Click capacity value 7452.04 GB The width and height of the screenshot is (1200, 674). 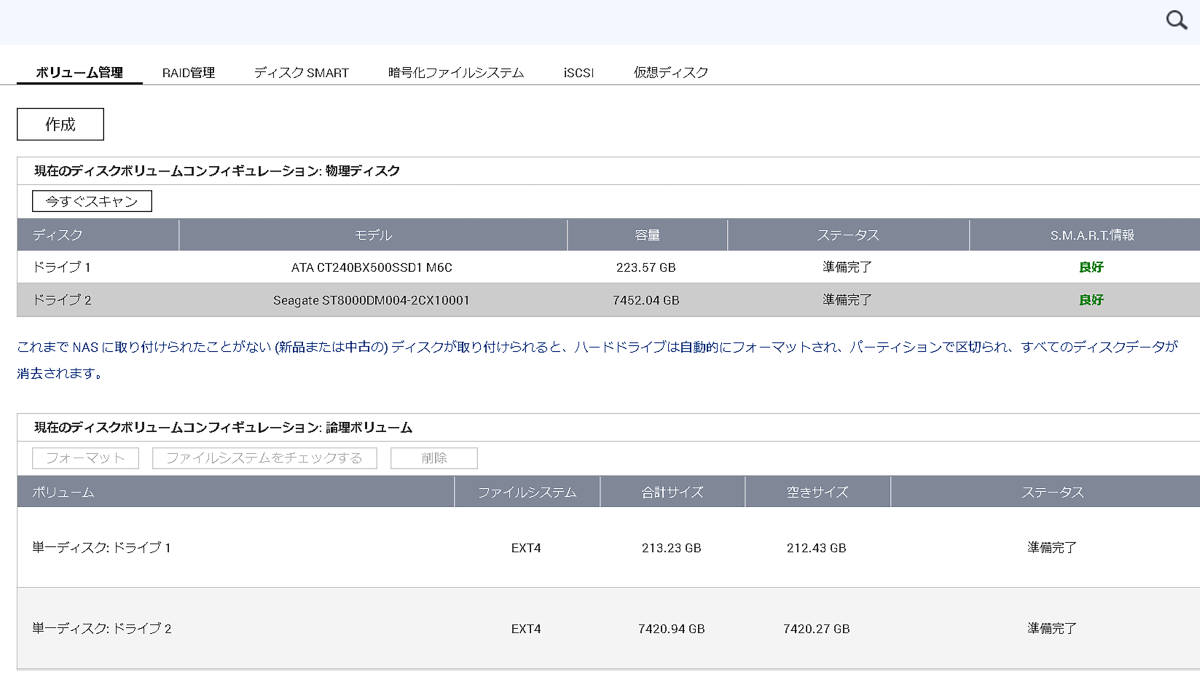[x=646, y=299]
